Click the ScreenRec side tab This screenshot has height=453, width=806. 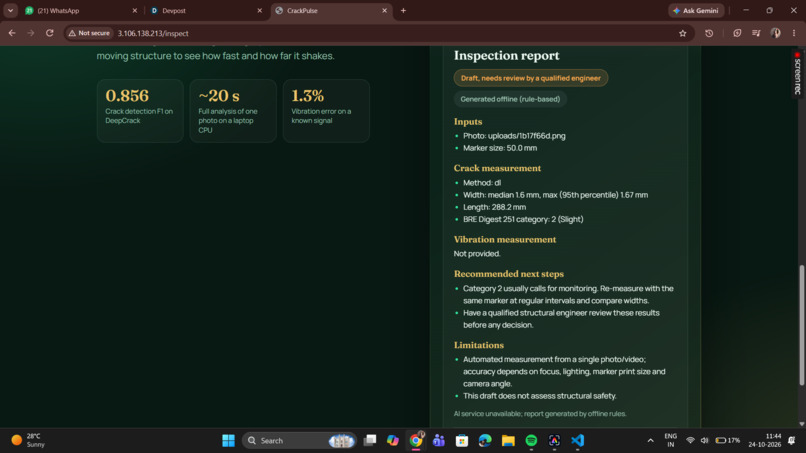click(x=797, y=74)
